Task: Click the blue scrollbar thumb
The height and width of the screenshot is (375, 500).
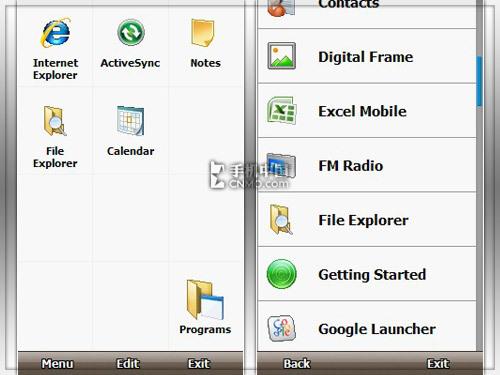Action: click(x=479, y=82)
